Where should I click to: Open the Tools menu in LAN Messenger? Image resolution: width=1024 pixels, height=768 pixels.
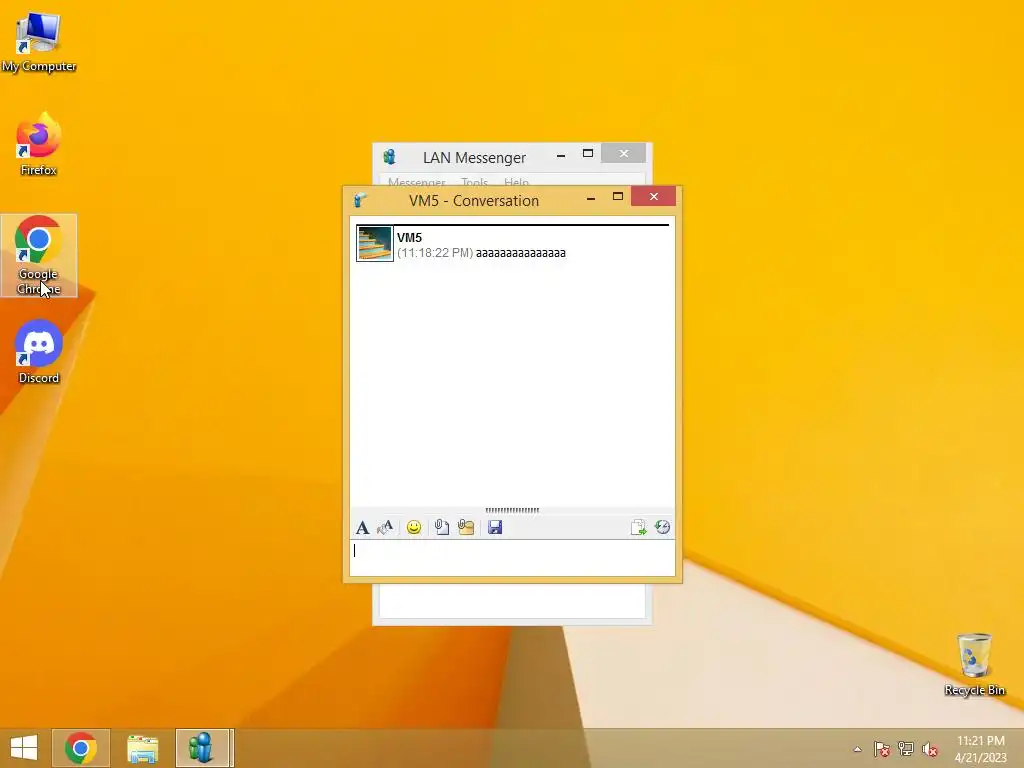474,182
